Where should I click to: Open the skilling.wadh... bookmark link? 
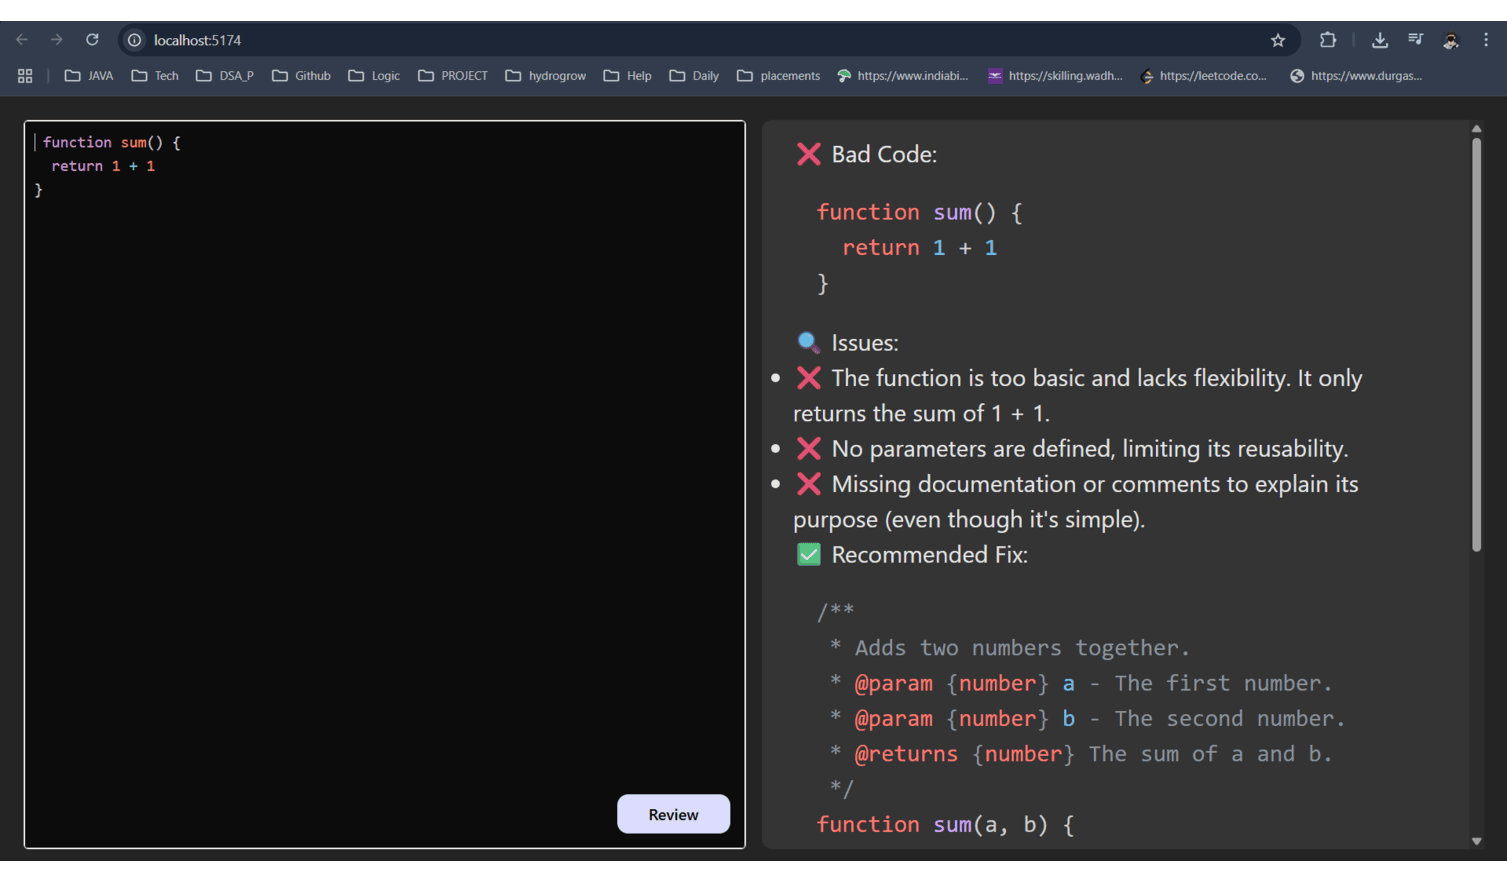[1055, 76]
